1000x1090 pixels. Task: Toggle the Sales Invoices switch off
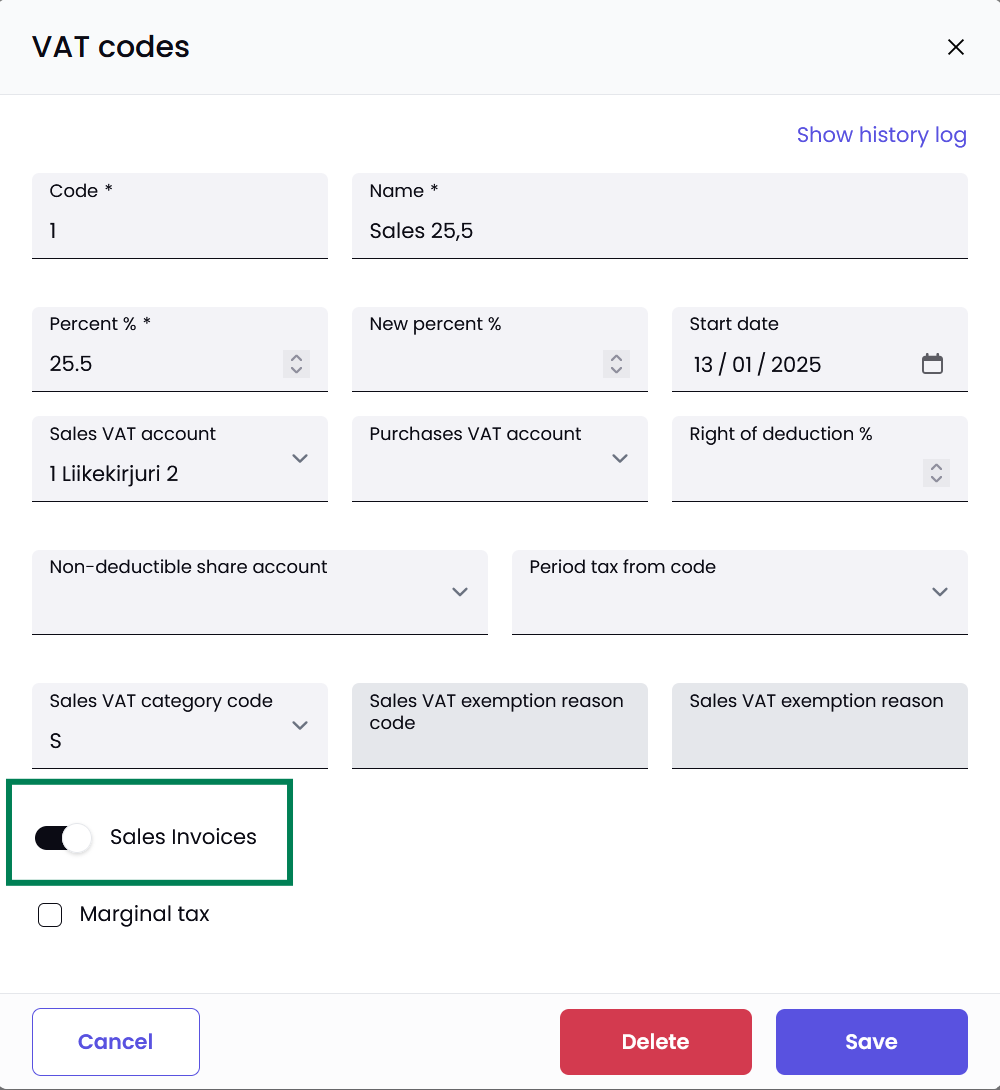[63, 838]
